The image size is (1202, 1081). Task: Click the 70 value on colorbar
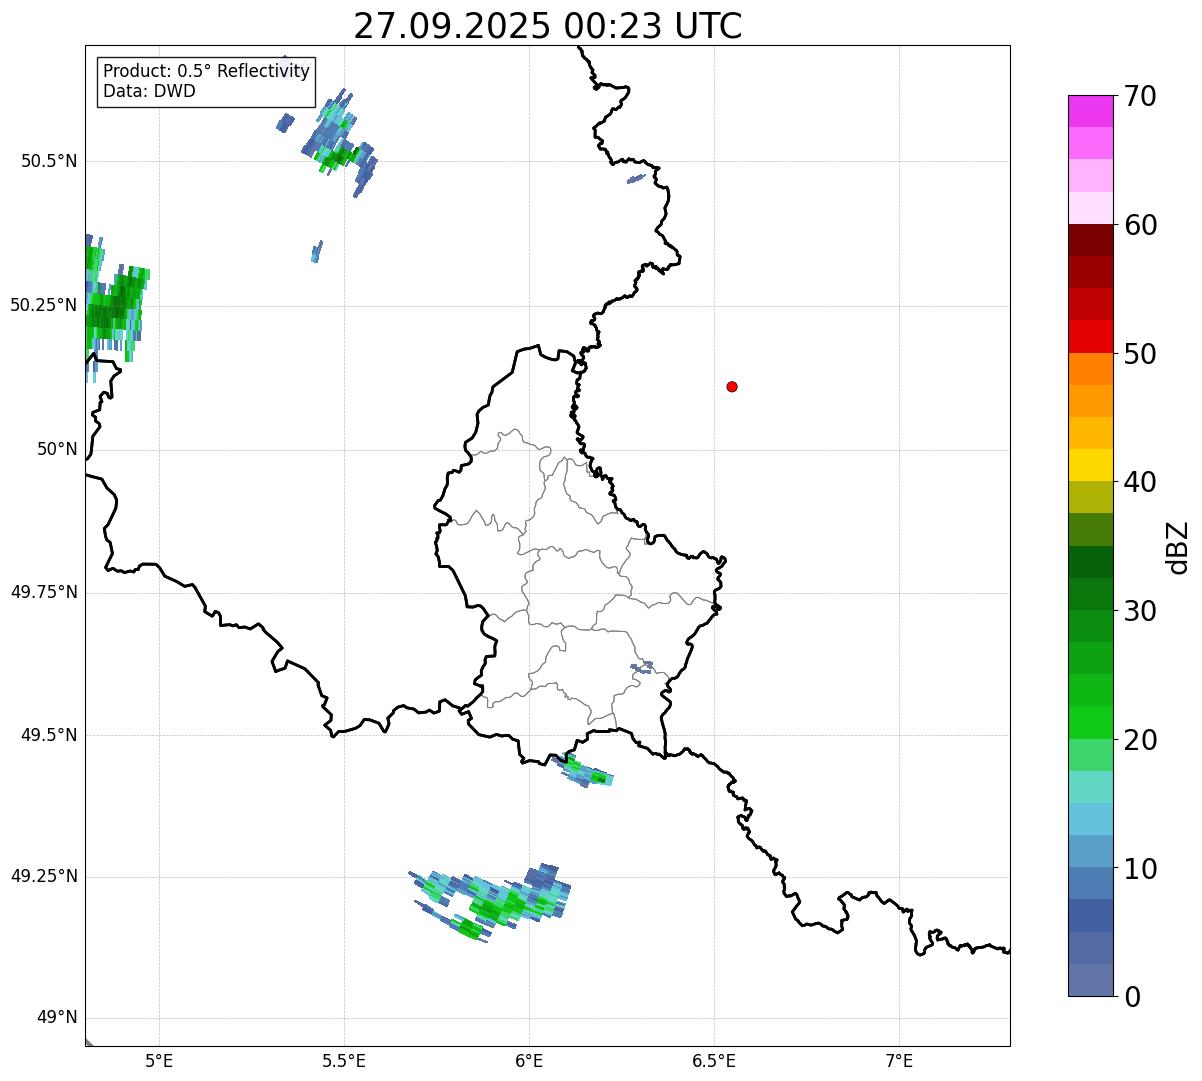(x=1140, y=97)
